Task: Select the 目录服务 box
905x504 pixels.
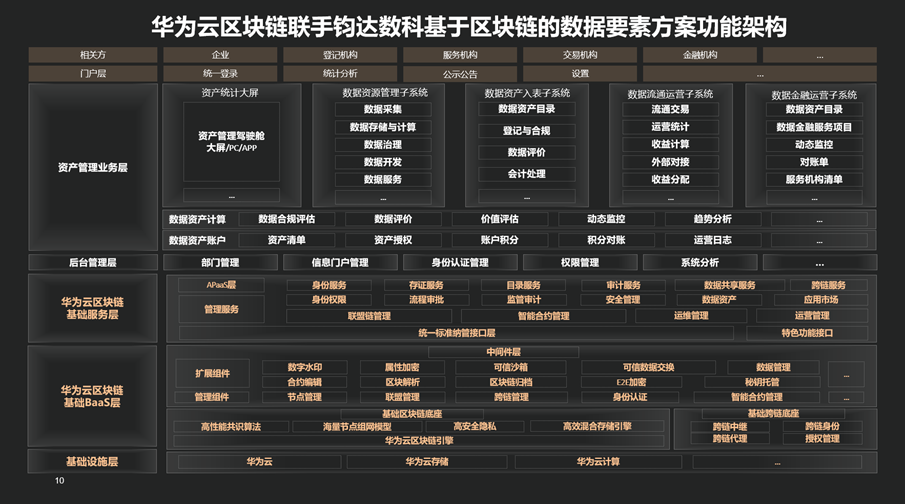Action: (524, 285)
